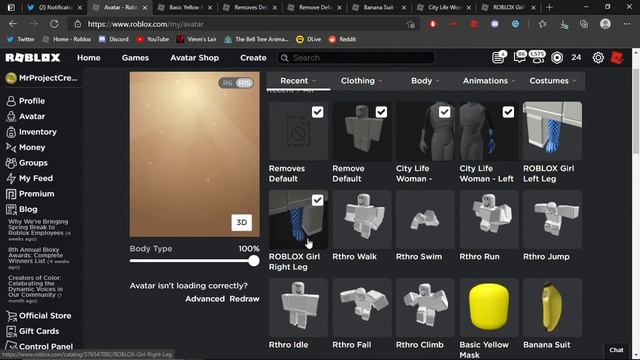This screenshot has height=360, width=640.
Task: Open the browser profile avatar icon
Action: (605, 24)
